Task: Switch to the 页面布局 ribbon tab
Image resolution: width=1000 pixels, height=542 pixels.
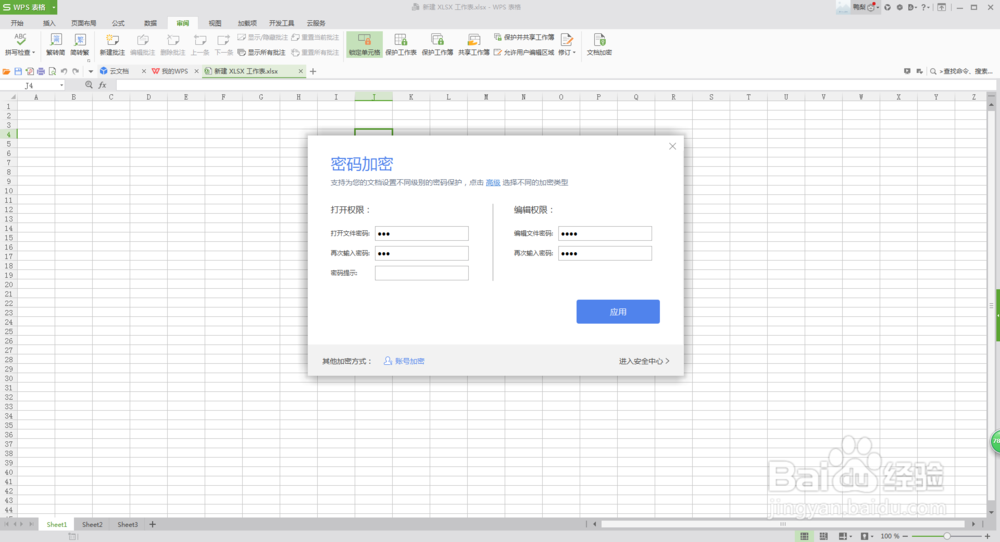Action: 84,23
